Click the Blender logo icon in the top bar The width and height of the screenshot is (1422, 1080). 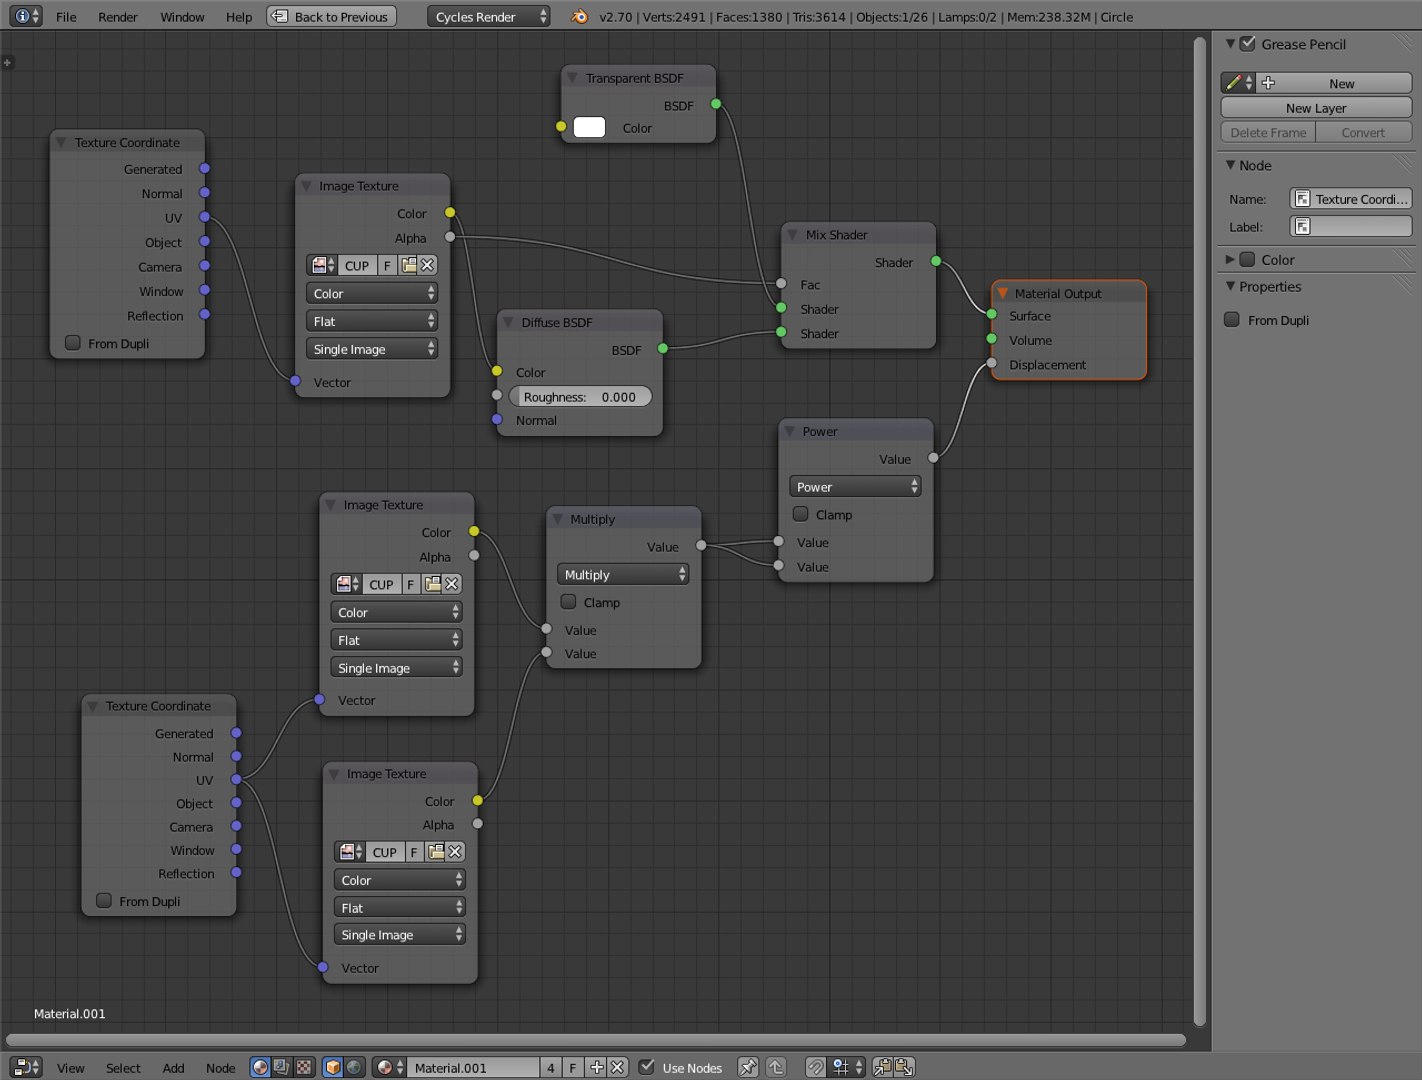tap(579, 16)
